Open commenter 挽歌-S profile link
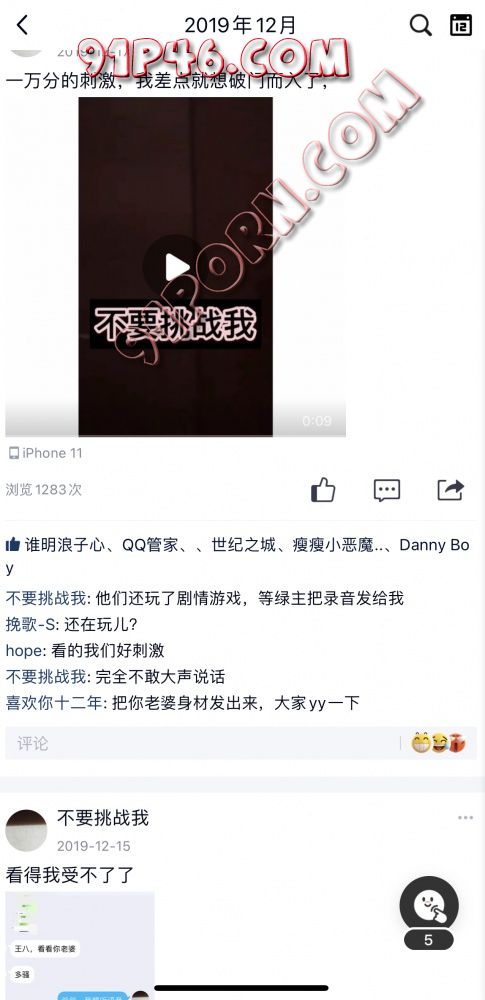Viewport: 485px width, 1000px height. pyautogui.click(x=30, y=624)
